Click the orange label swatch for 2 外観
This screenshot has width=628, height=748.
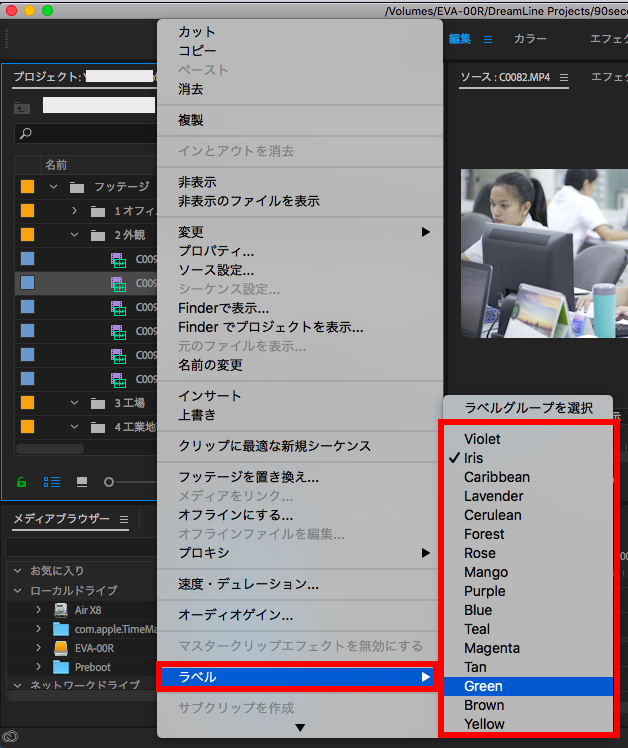27,235
